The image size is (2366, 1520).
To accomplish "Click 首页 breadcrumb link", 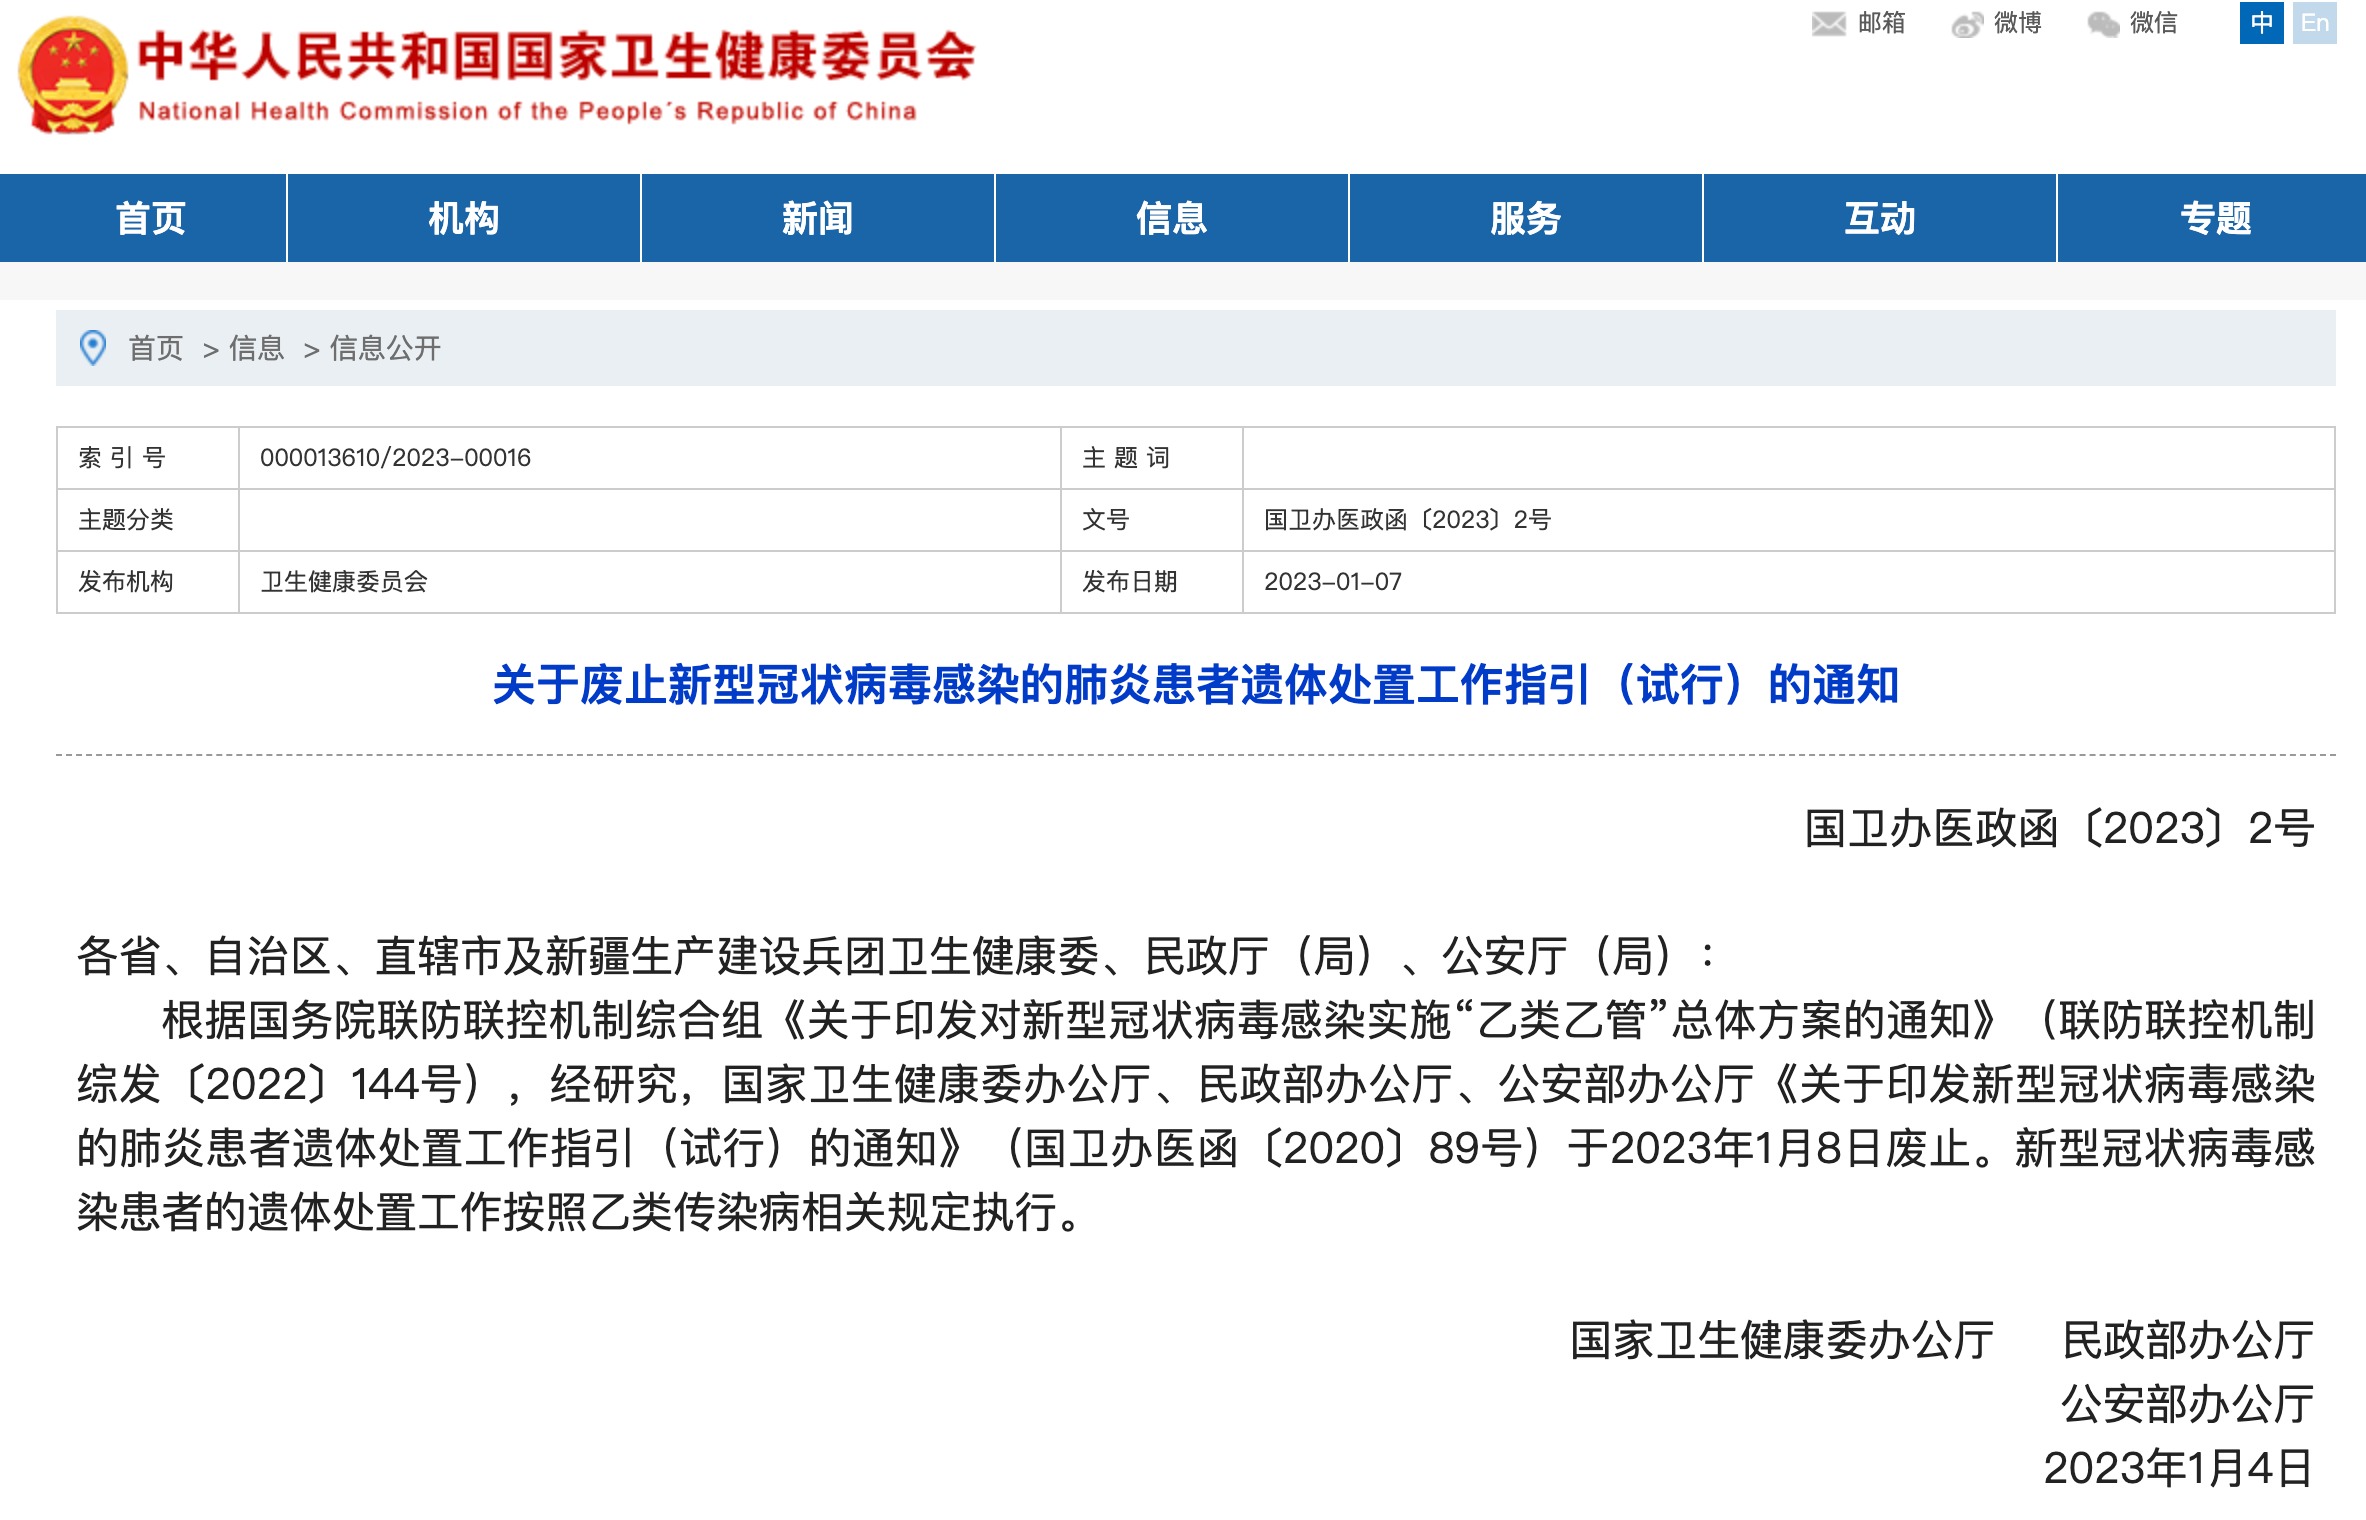I will [x=156, y=348].
